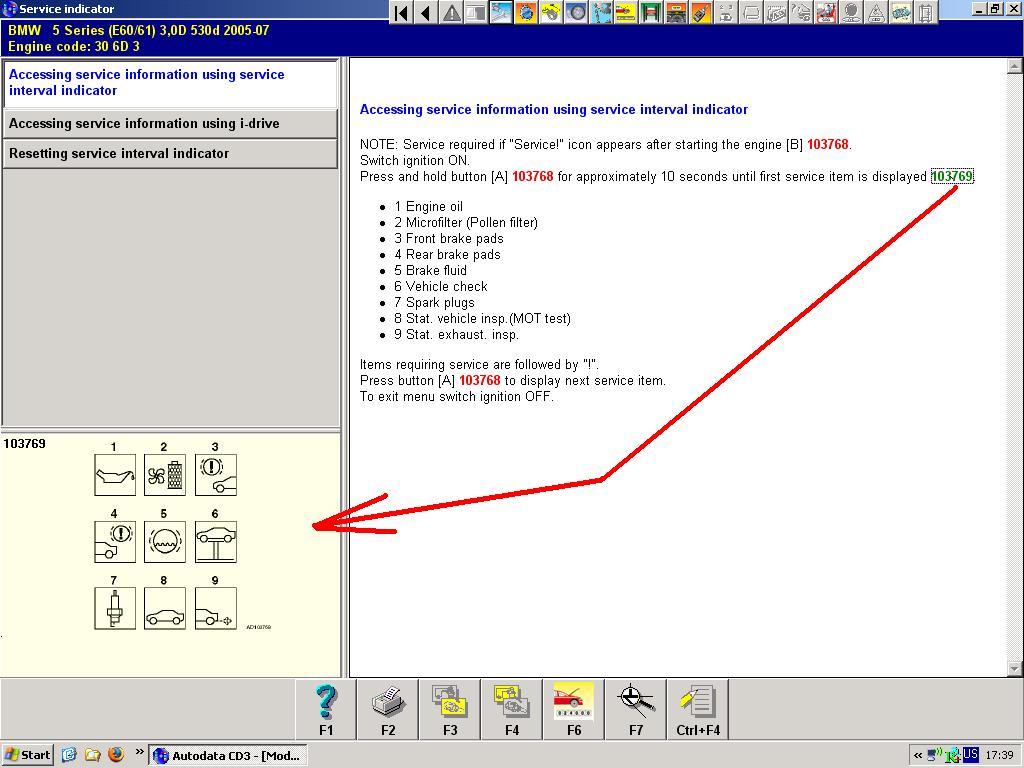Expand hidden tray icons with « chevron
1024x768 pixels.
pyautogui.click(x=918, y=756)
